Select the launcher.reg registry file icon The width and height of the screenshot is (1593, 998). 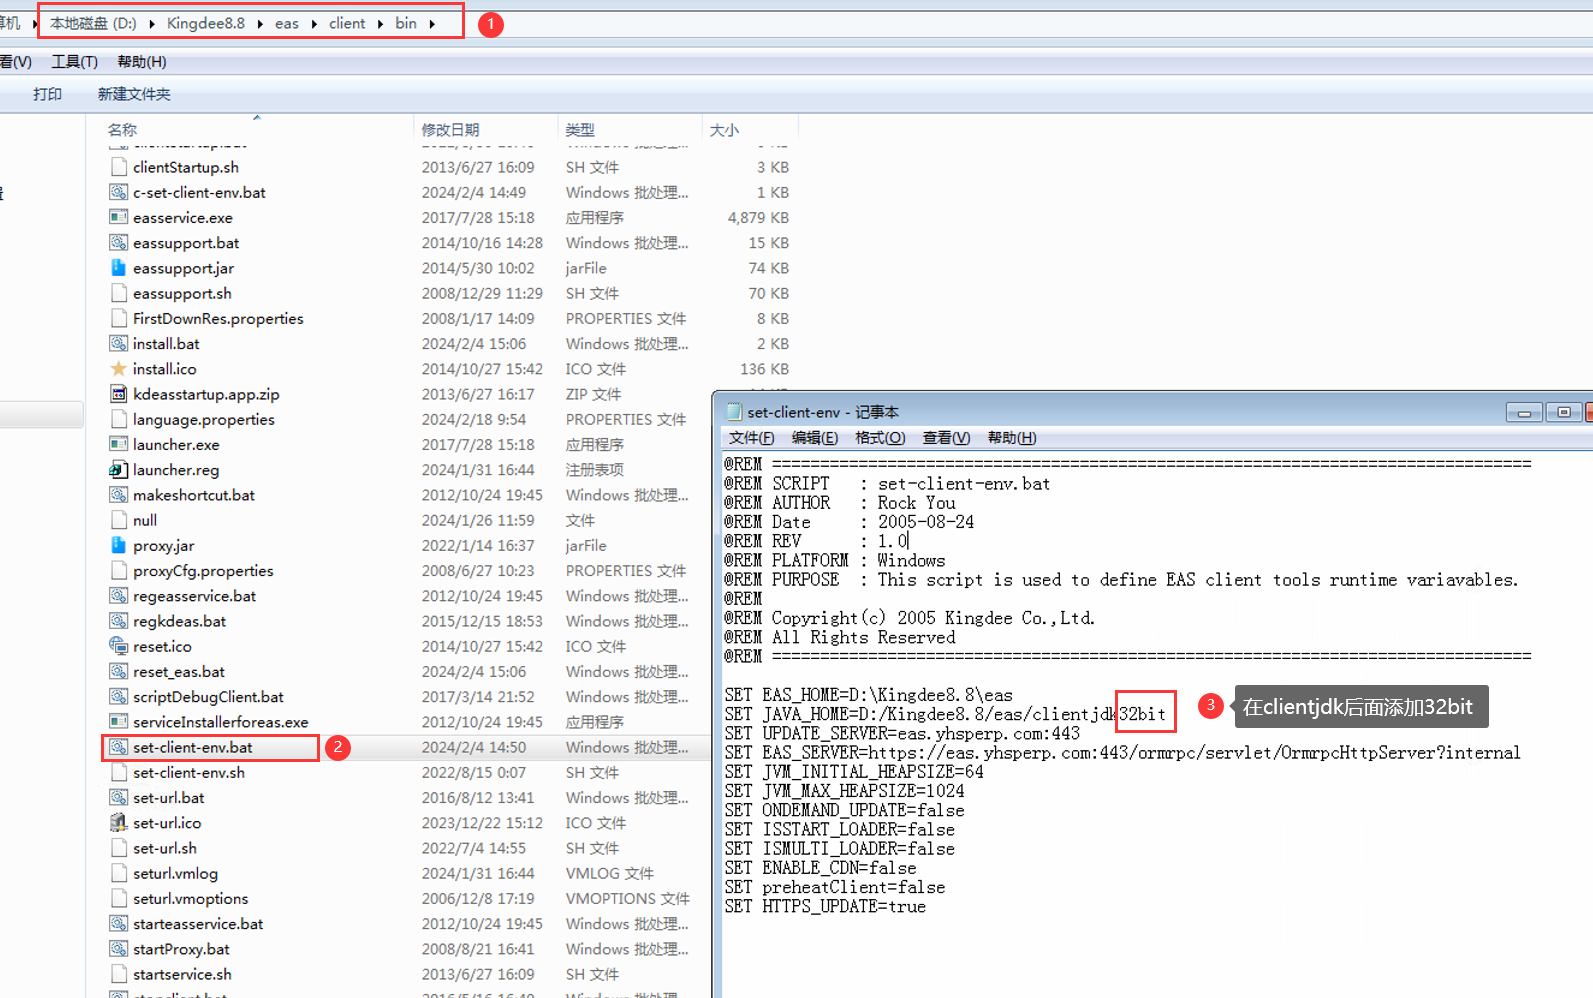pos(119,470)
